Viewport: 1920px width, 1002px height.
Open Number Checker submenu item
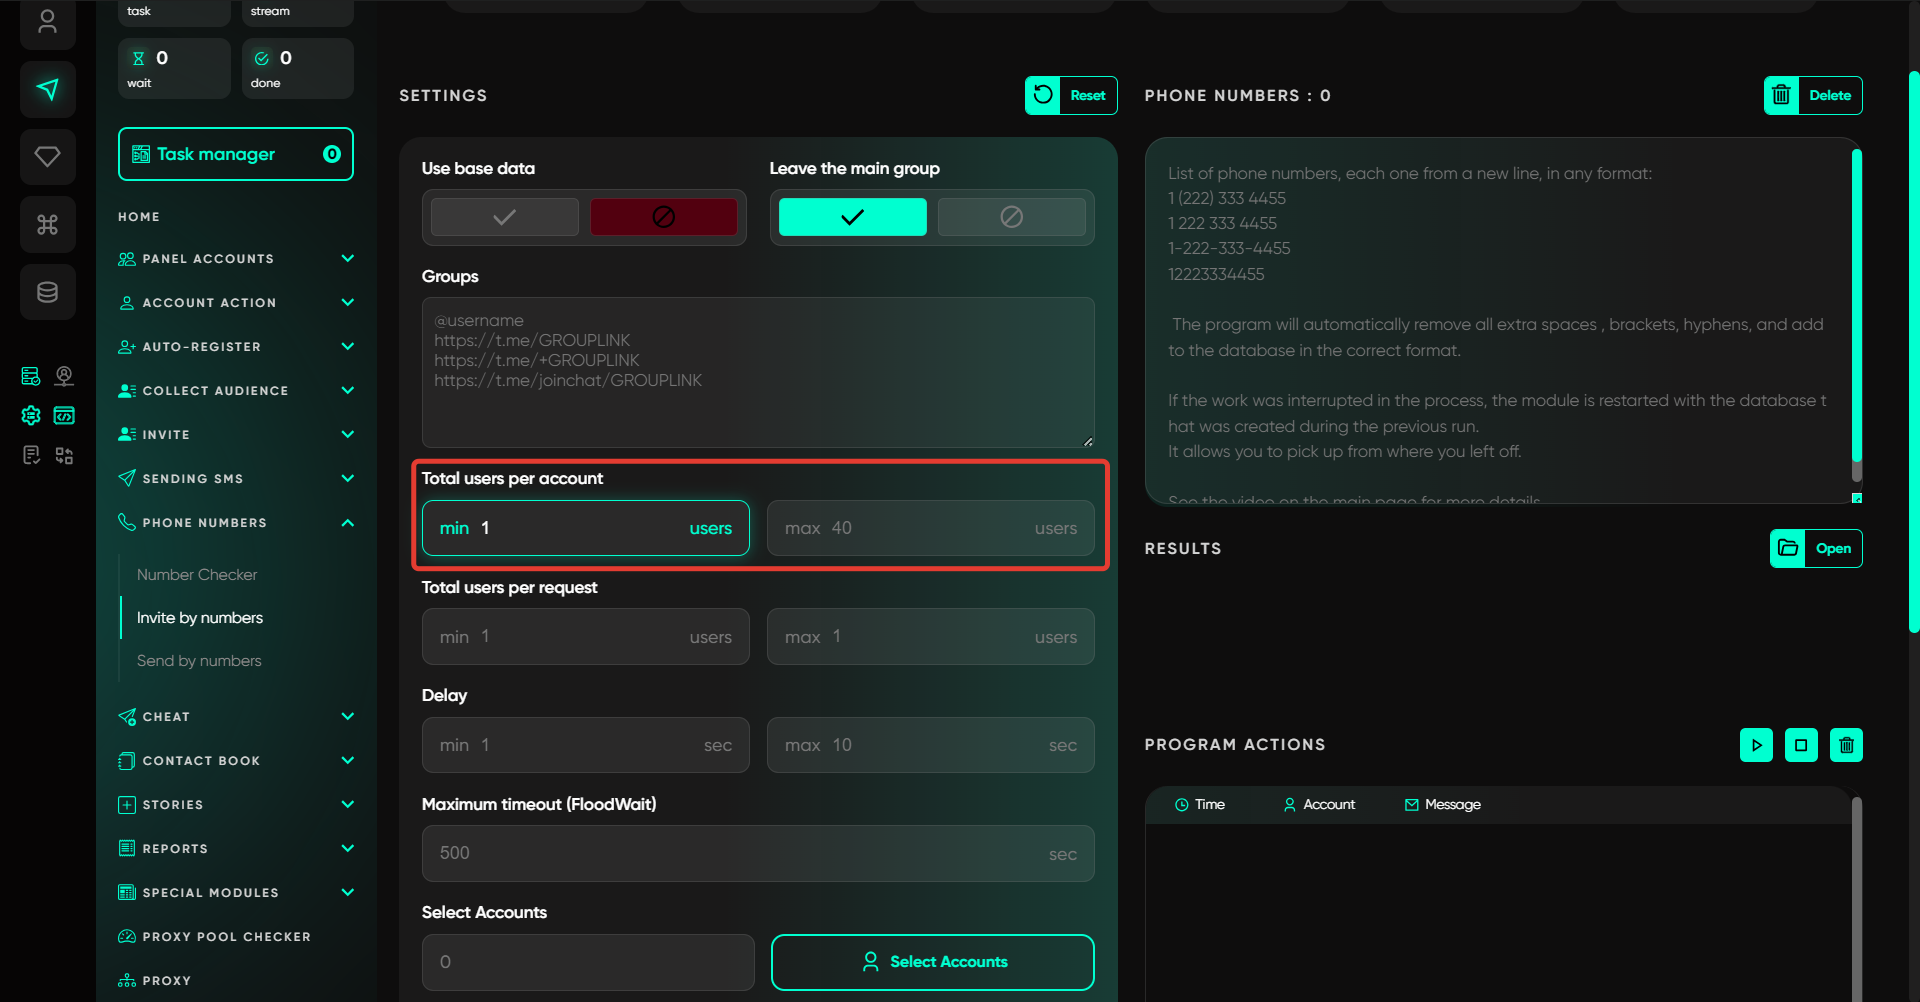click(x=197, y=575)
